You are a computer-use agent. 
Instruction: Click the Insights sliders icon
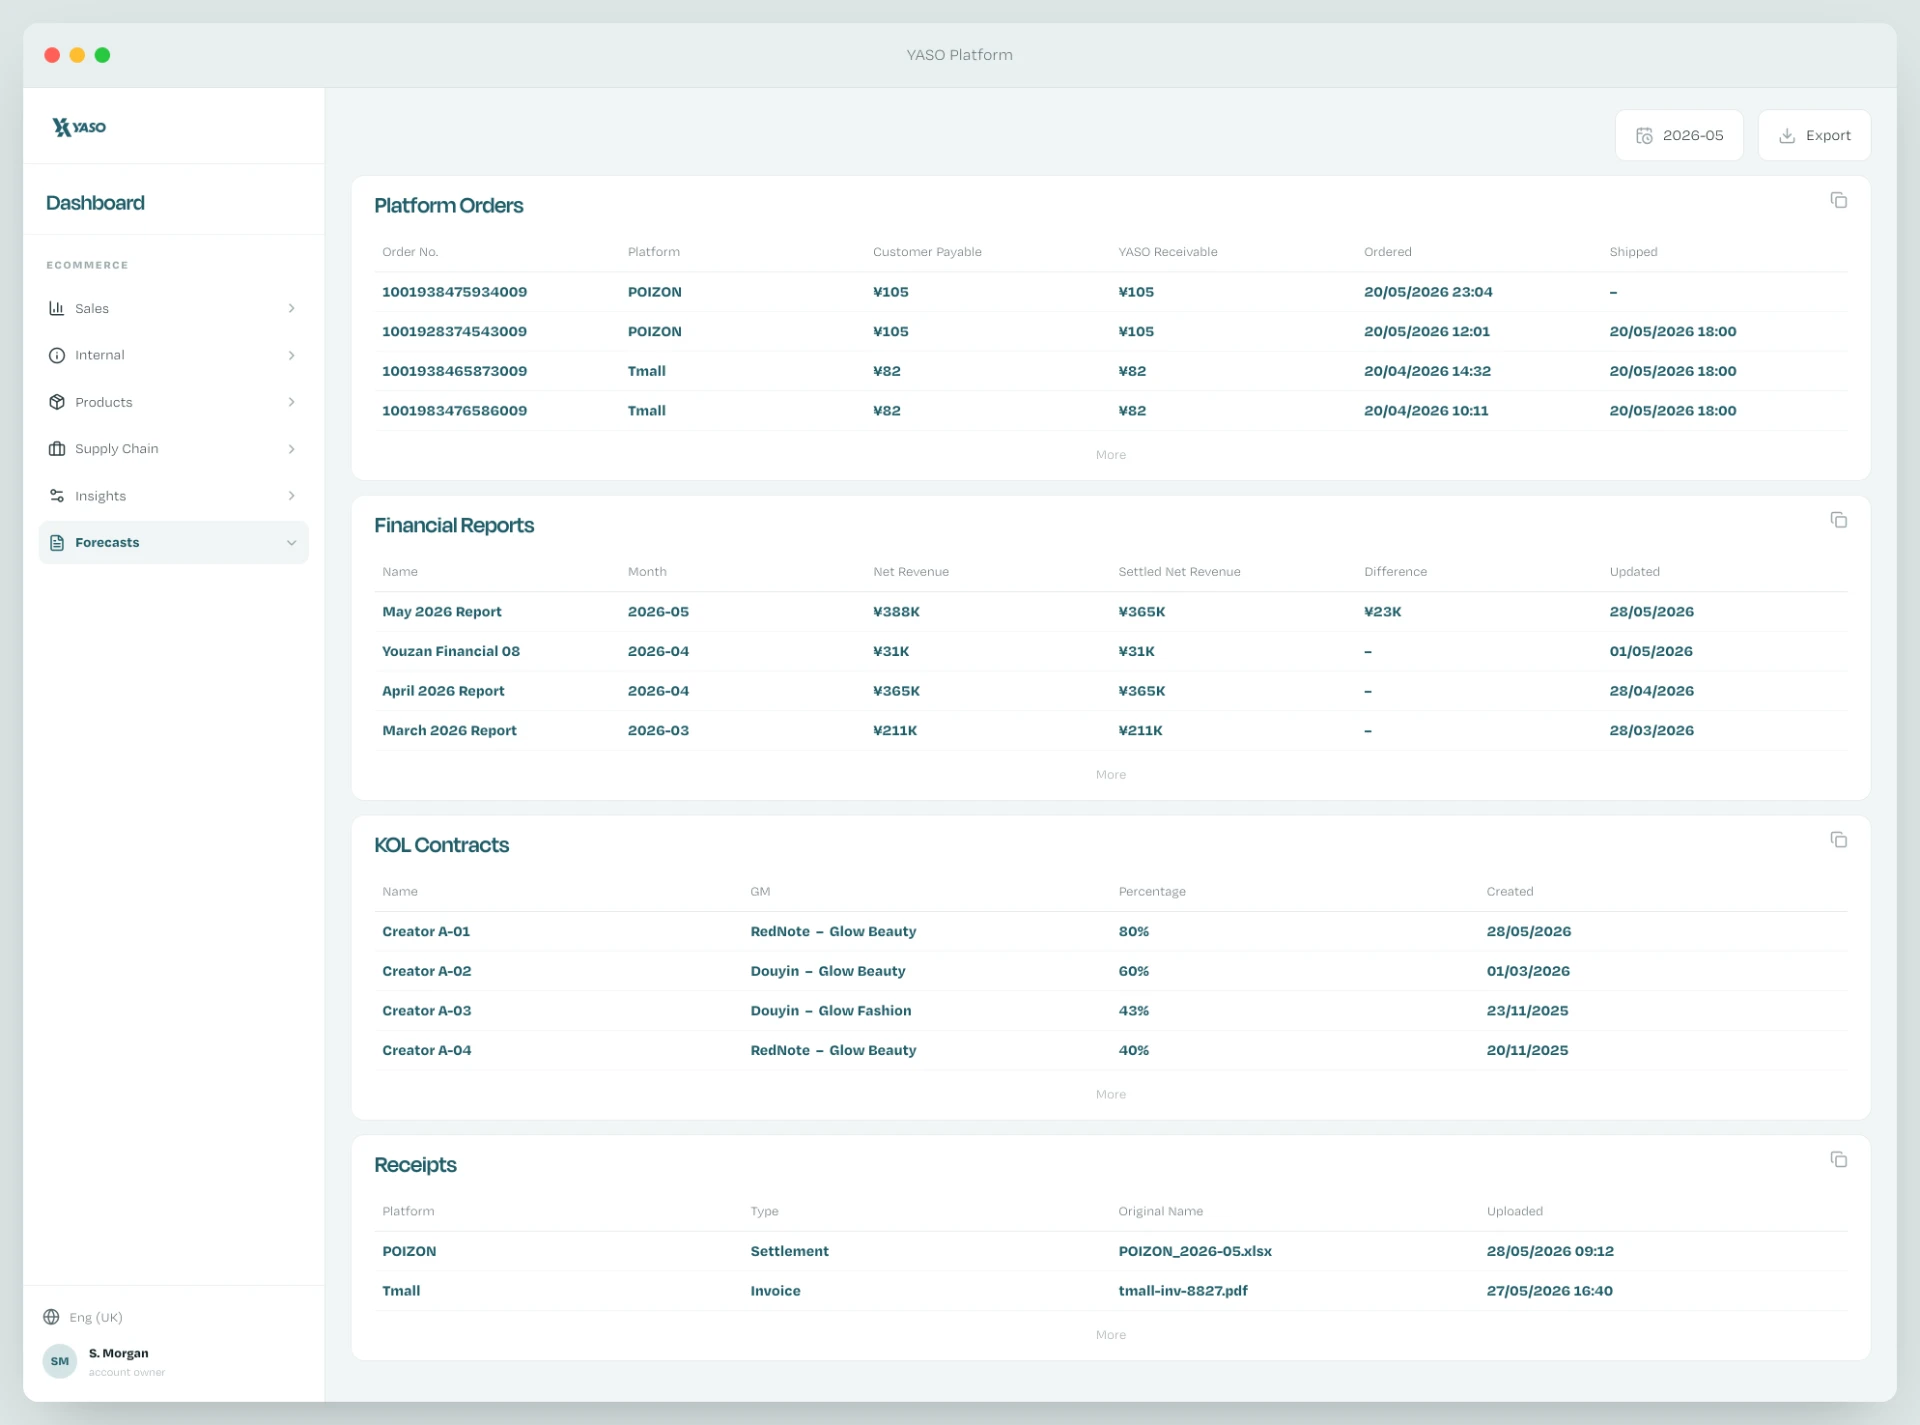point(57,496)
